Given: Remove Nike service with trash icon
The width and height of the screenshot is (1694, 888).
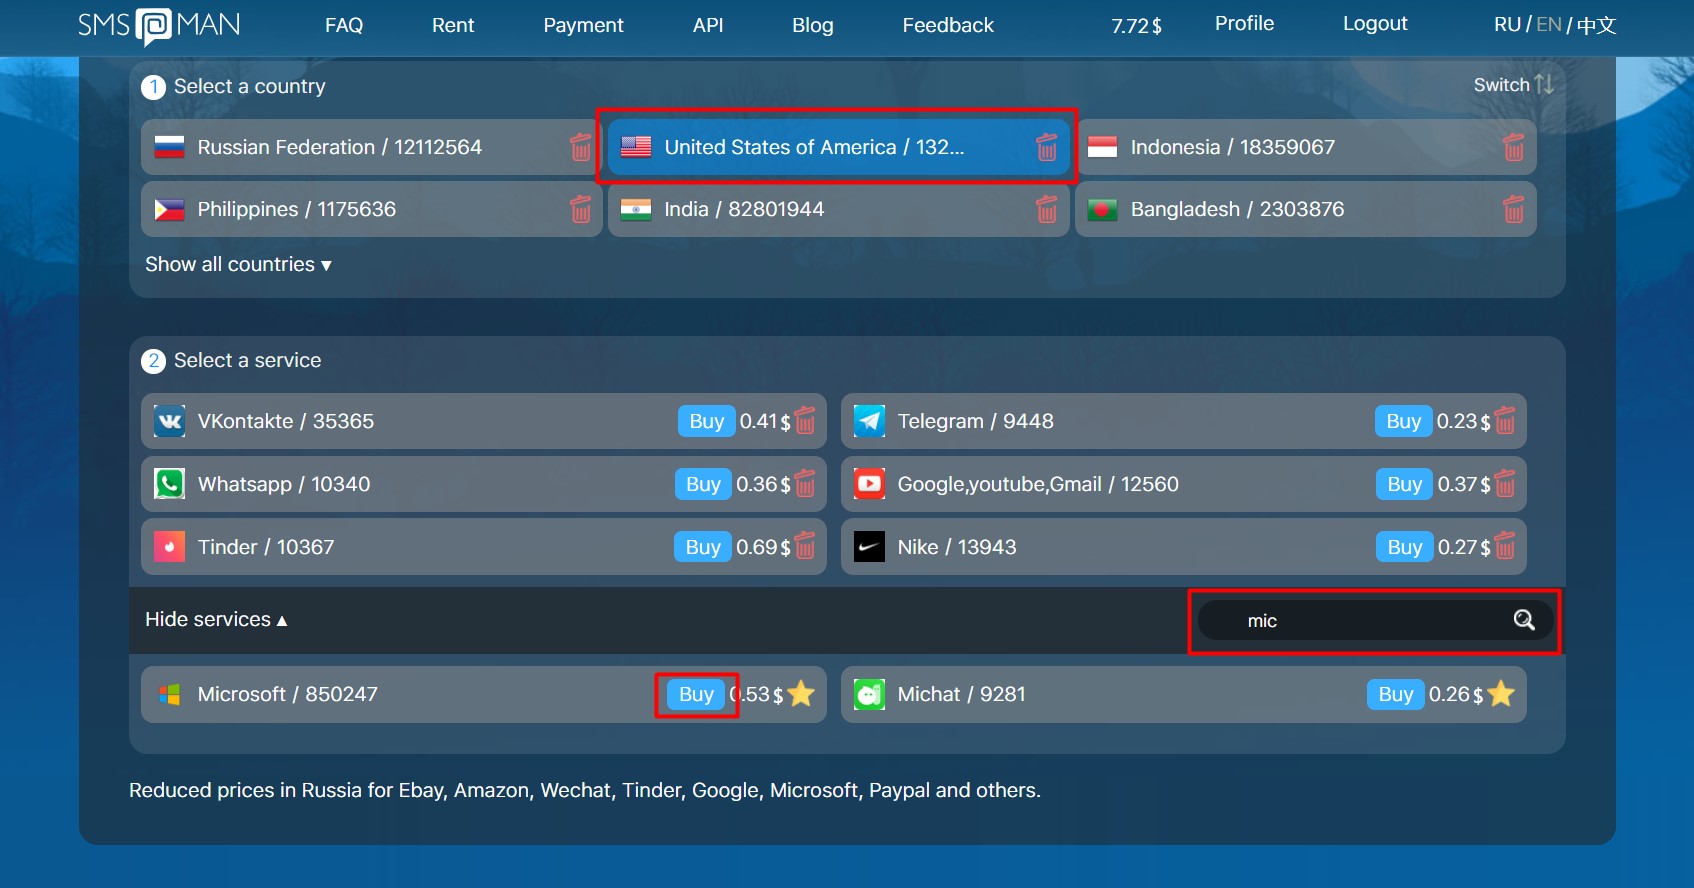Looking at the screenshot, I should (1505, 546).
